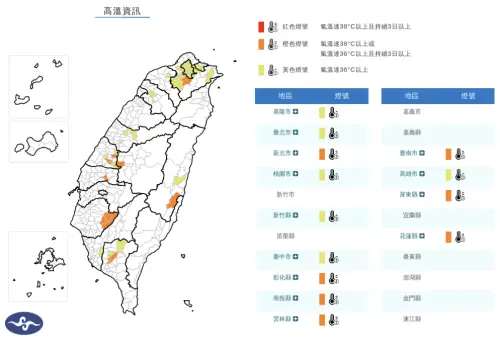
Task: Click the thermometer icon in 南投縣 row
Action: 334,299
